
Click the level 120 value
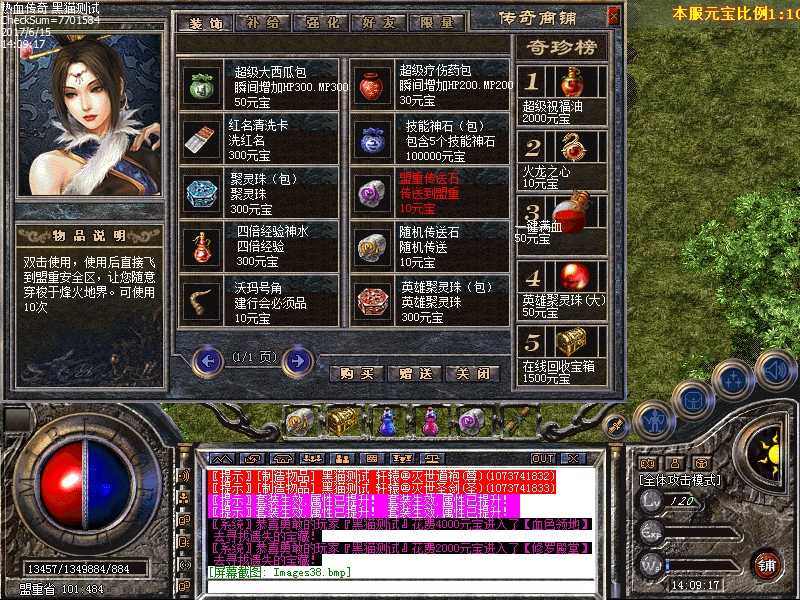(x=681, y=502)
